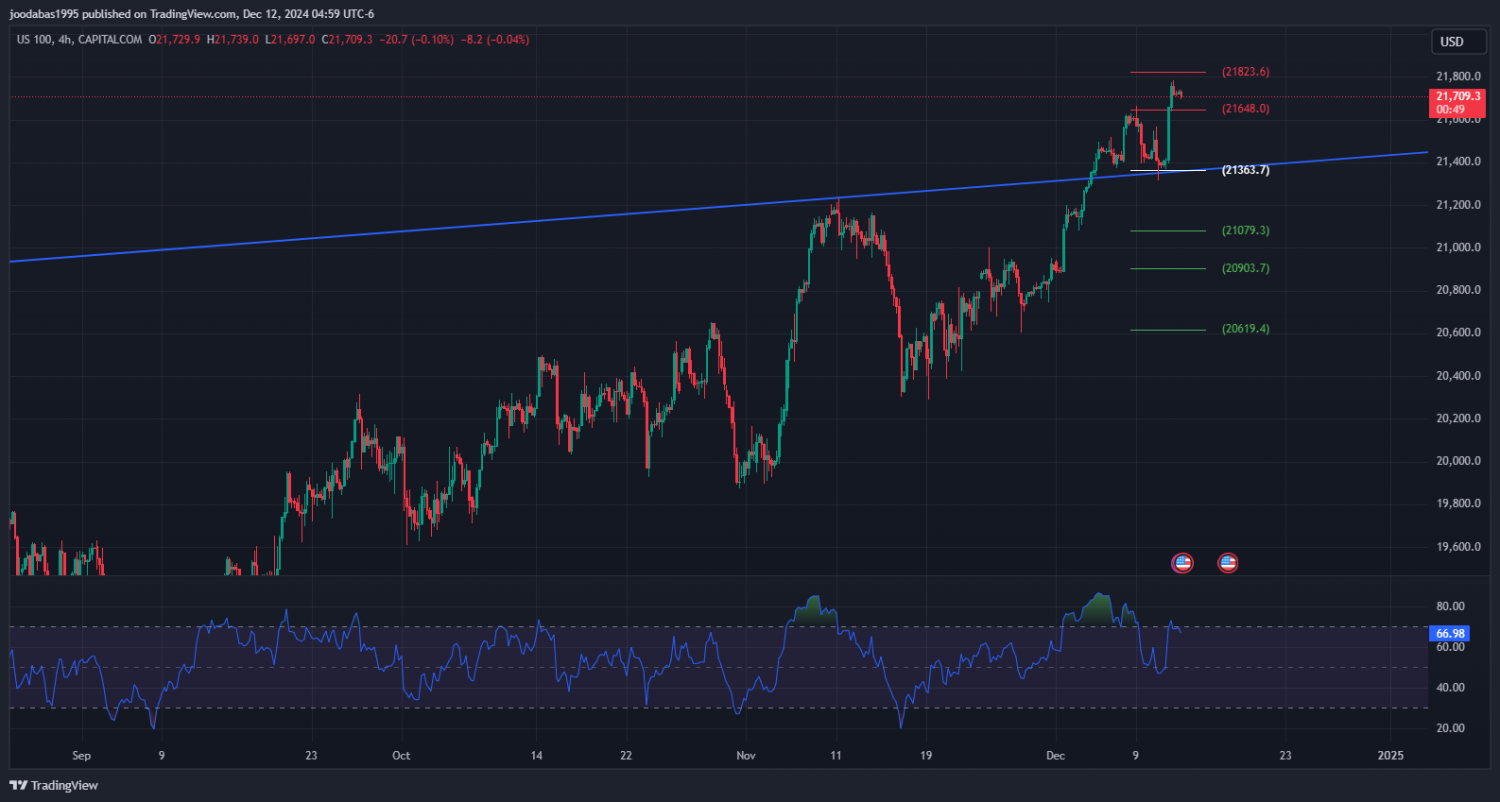1500x802 pixels.
Task: Select the red 21823.6 resistance label
Action: point(1245,72)
